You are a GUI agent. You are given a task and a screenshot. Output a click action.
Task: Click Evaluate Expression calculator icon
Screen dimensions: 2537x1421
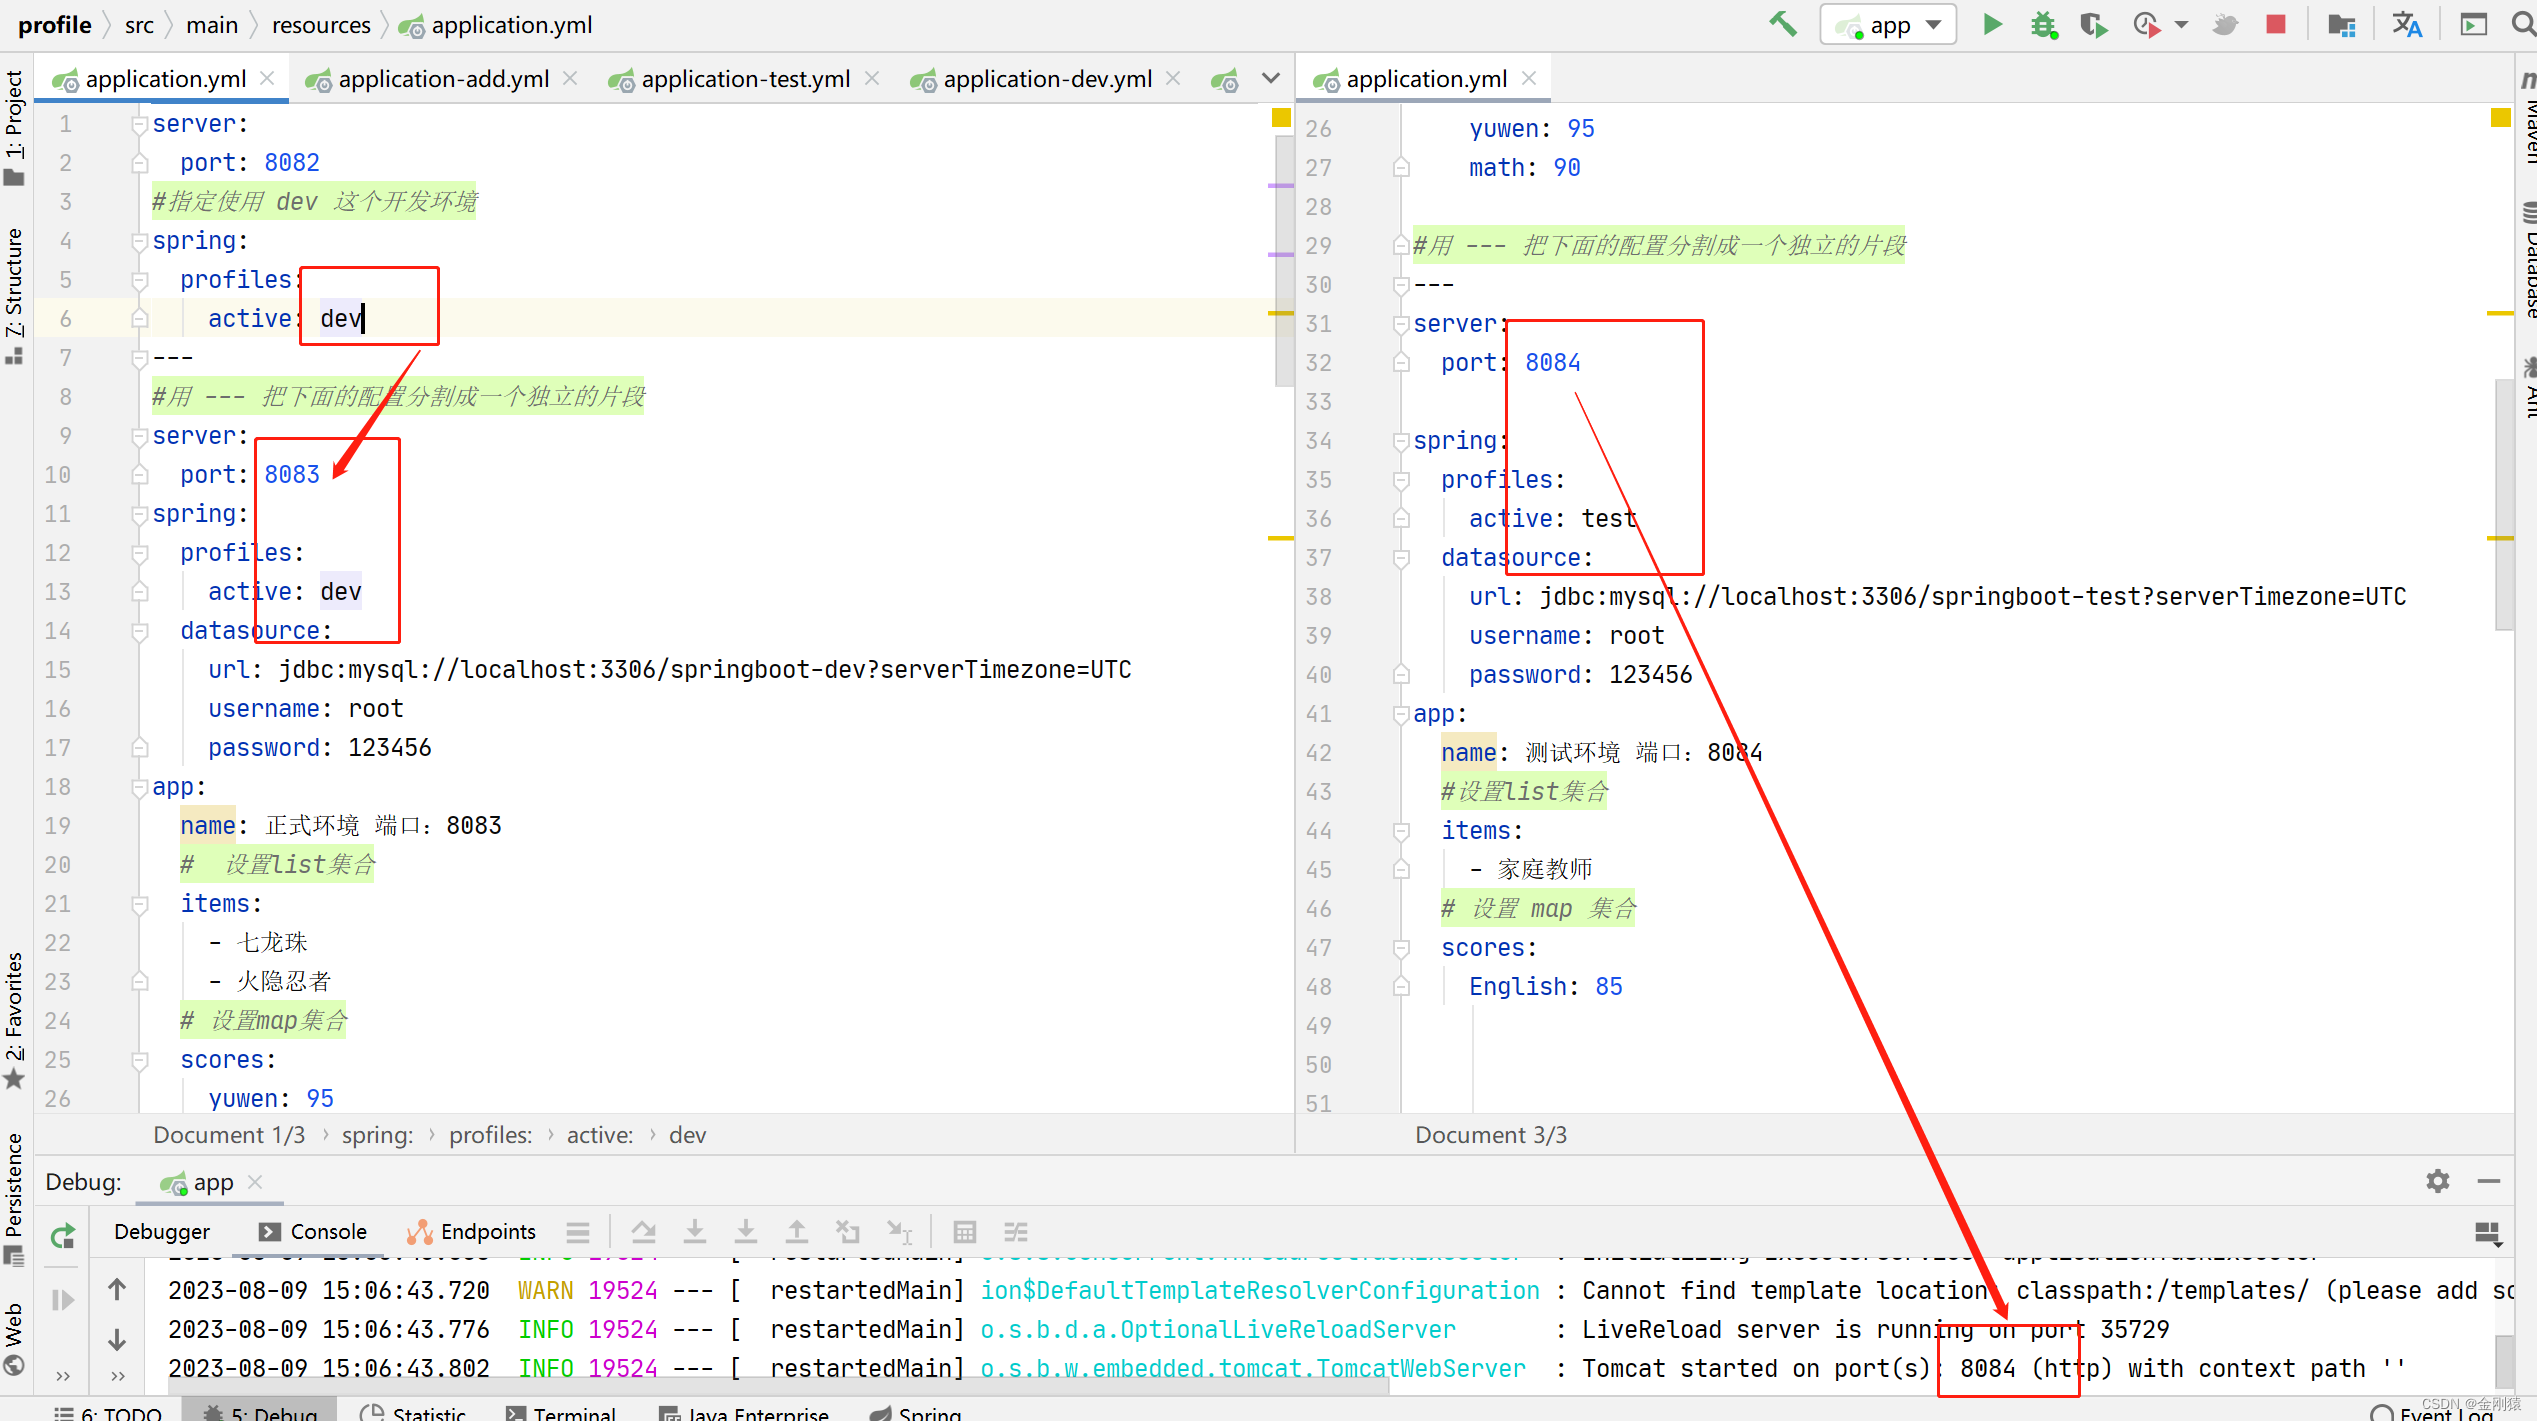click(965, 1232)
